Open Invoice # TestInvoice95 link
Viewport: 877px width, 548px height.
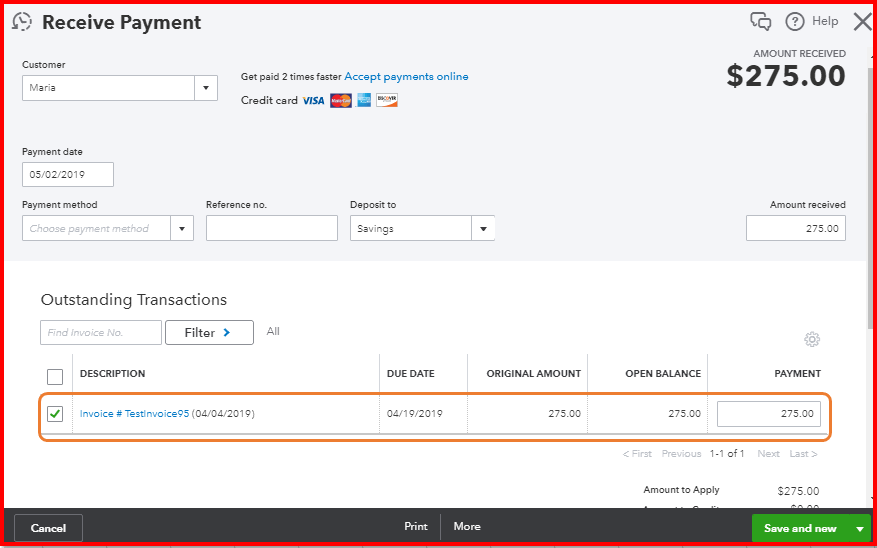[x=134, y=414]
